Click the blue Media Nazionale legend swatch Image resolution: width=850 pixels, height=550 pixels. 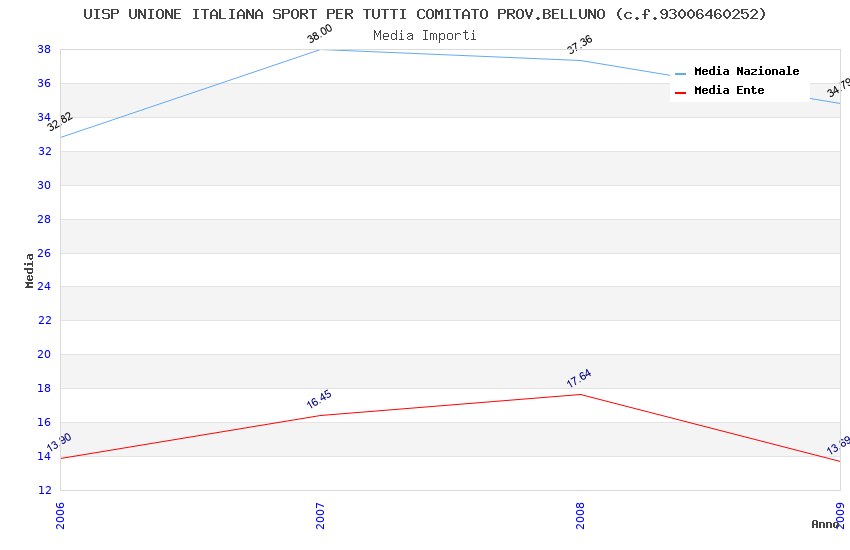click(680, 74)
